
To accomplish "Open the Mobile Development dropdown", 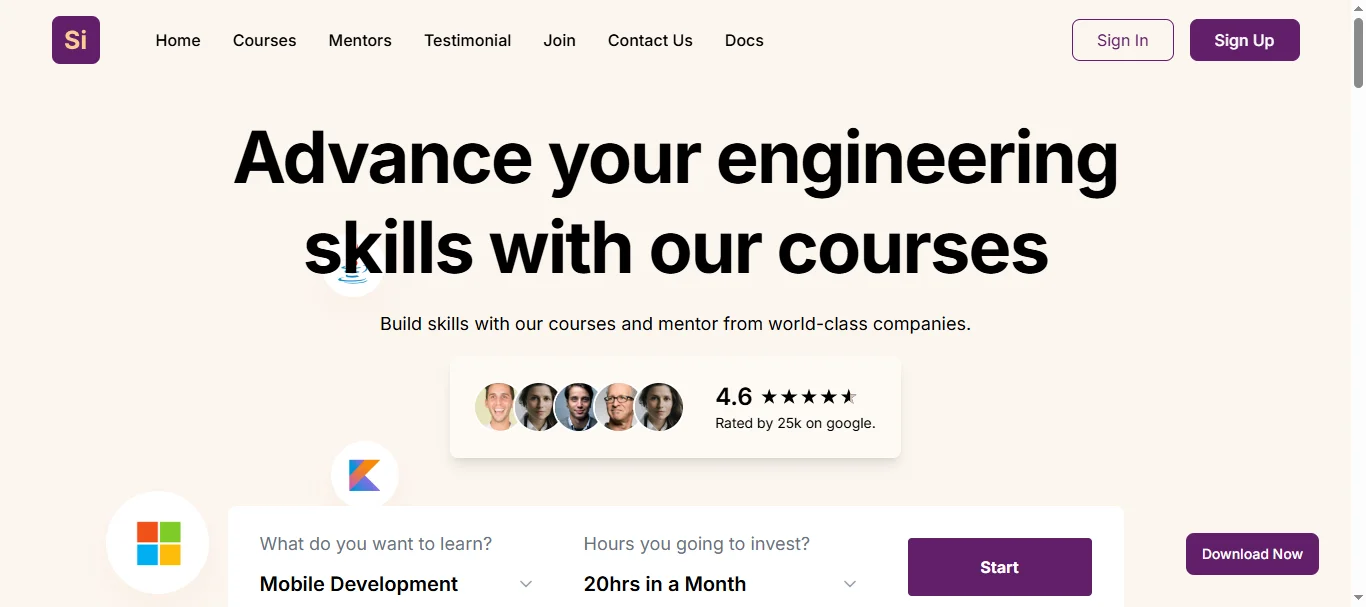I will (x=395, y=583).
